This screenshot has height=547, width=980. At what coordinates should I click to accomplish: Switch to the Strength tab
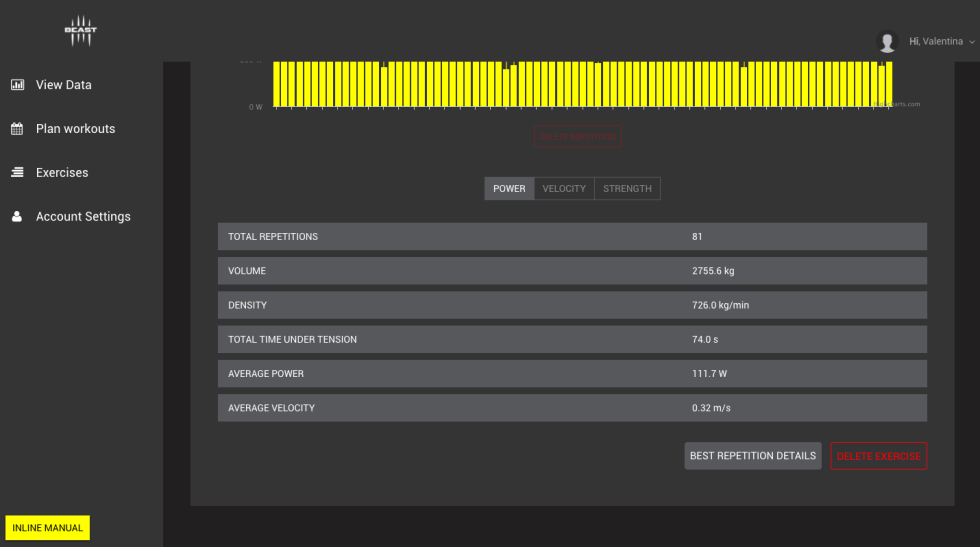click(627, 189)
